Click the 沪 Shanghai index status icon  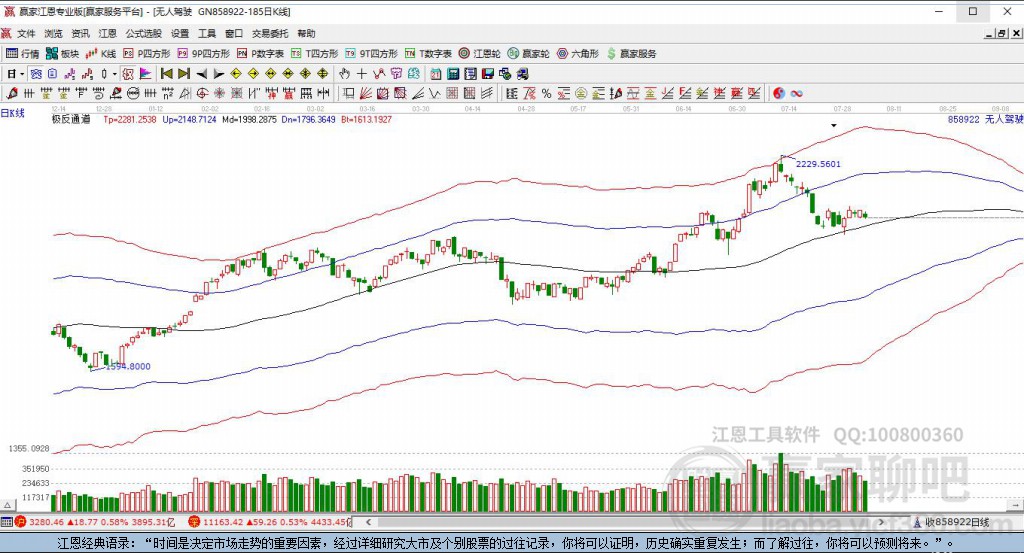tap(20, 522)
